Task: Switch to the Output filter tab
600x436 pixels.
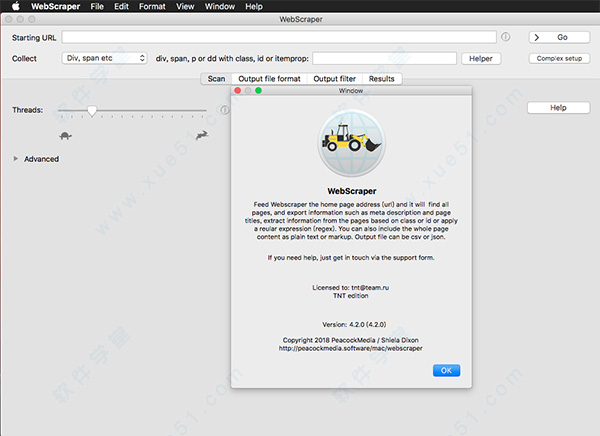Action: (334, 79)
